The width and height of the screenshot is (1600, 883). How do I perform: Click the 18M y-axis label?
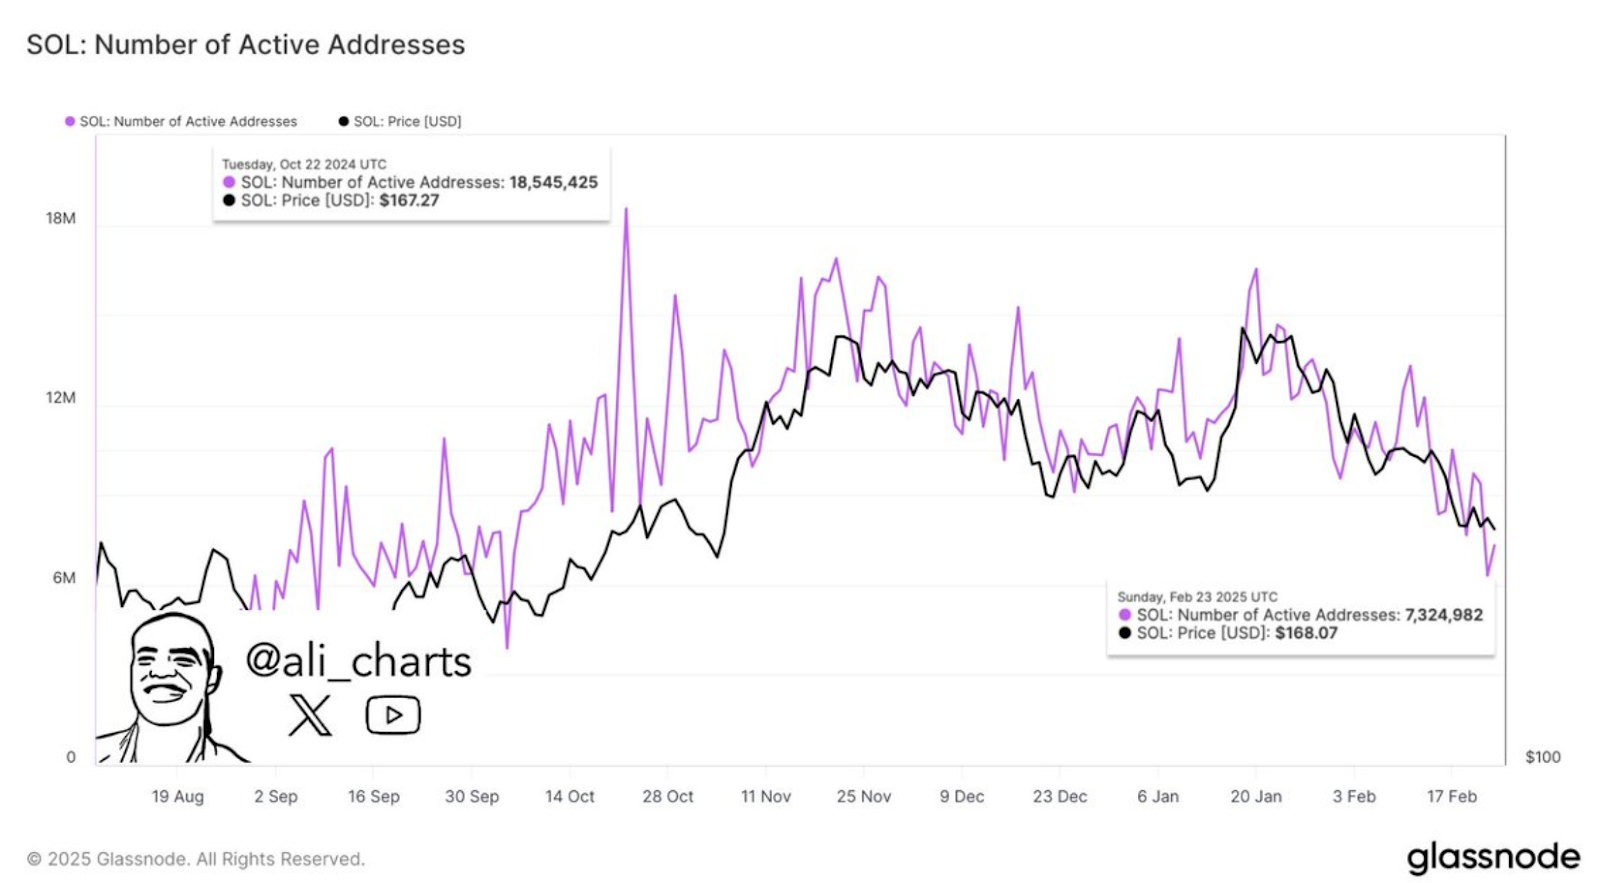pos(61,218)
